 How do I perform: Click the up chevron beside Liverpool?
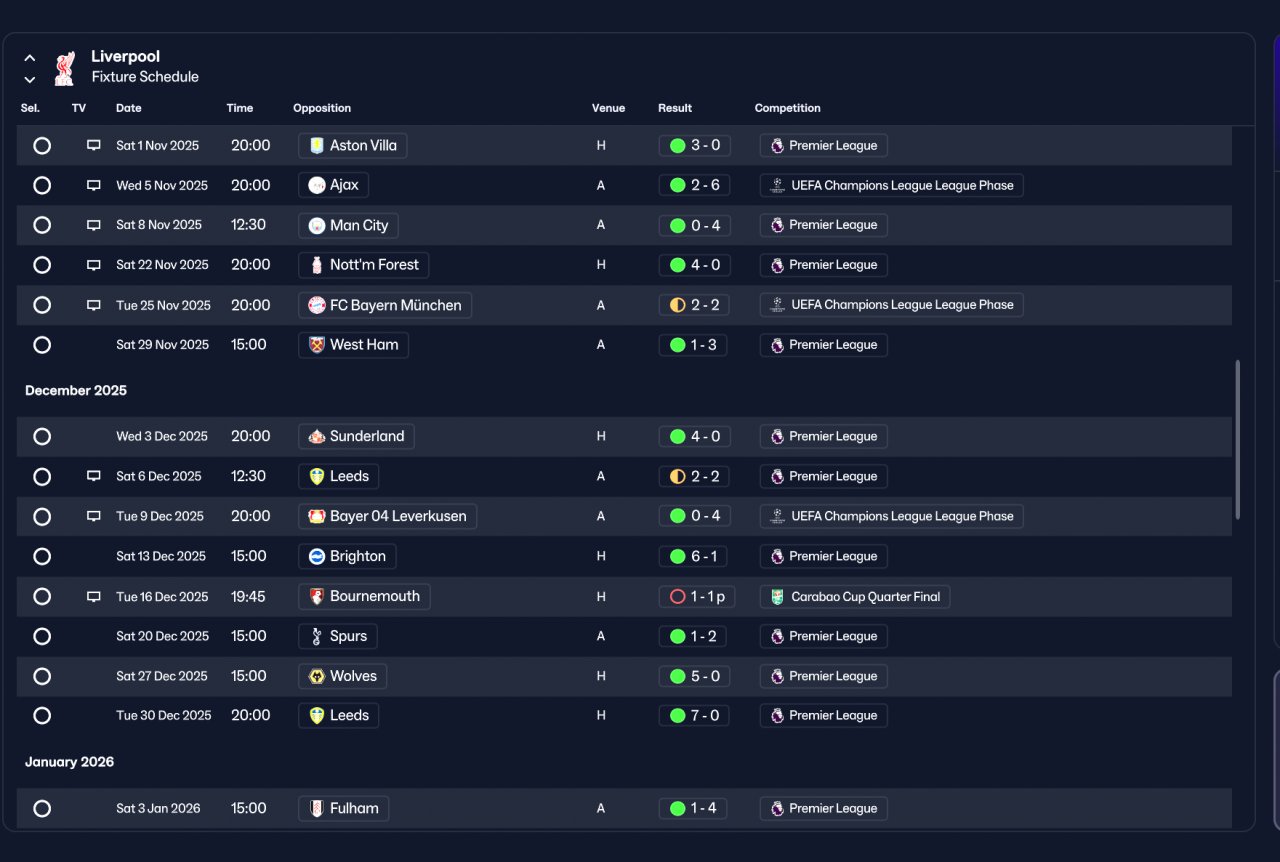(x=30, y=58)
